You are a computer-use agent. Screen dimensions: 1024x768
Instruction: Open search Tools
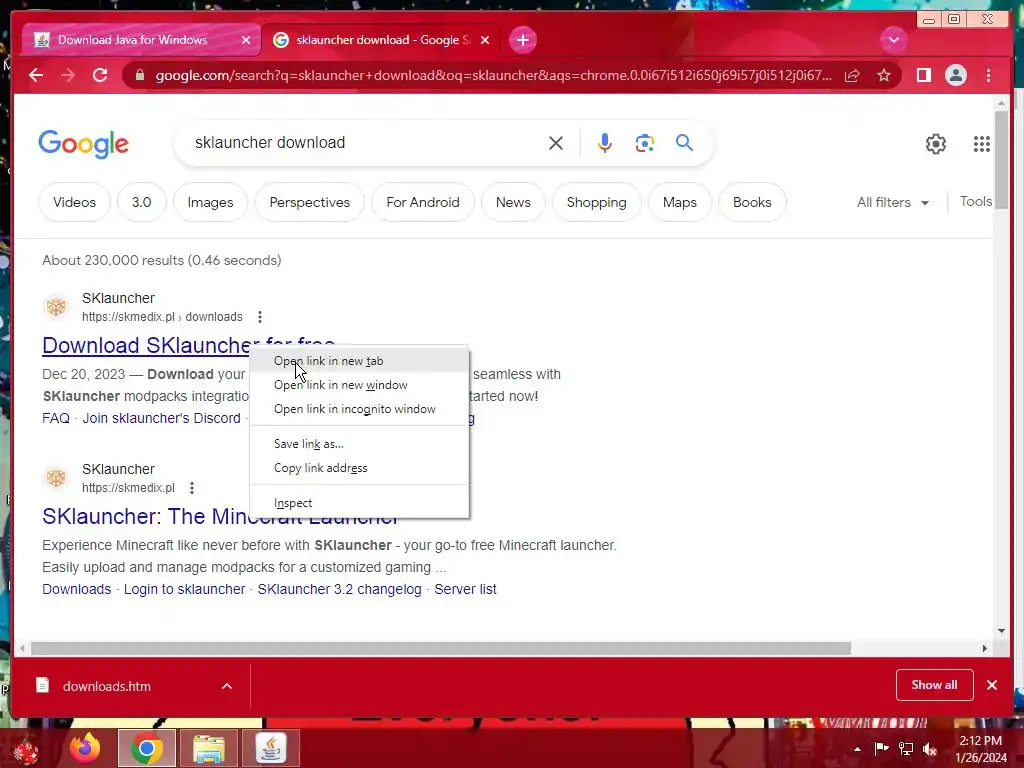coord(976,202)
